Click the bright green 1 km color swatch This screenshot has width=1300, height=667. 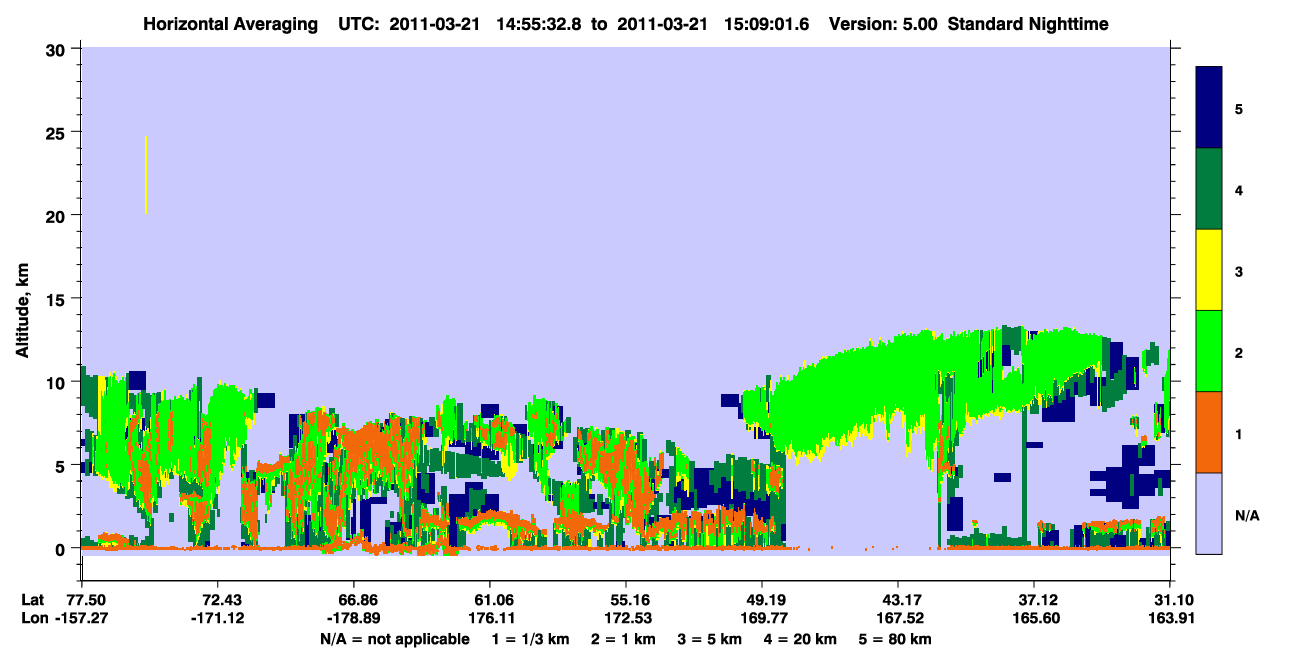1209,351
